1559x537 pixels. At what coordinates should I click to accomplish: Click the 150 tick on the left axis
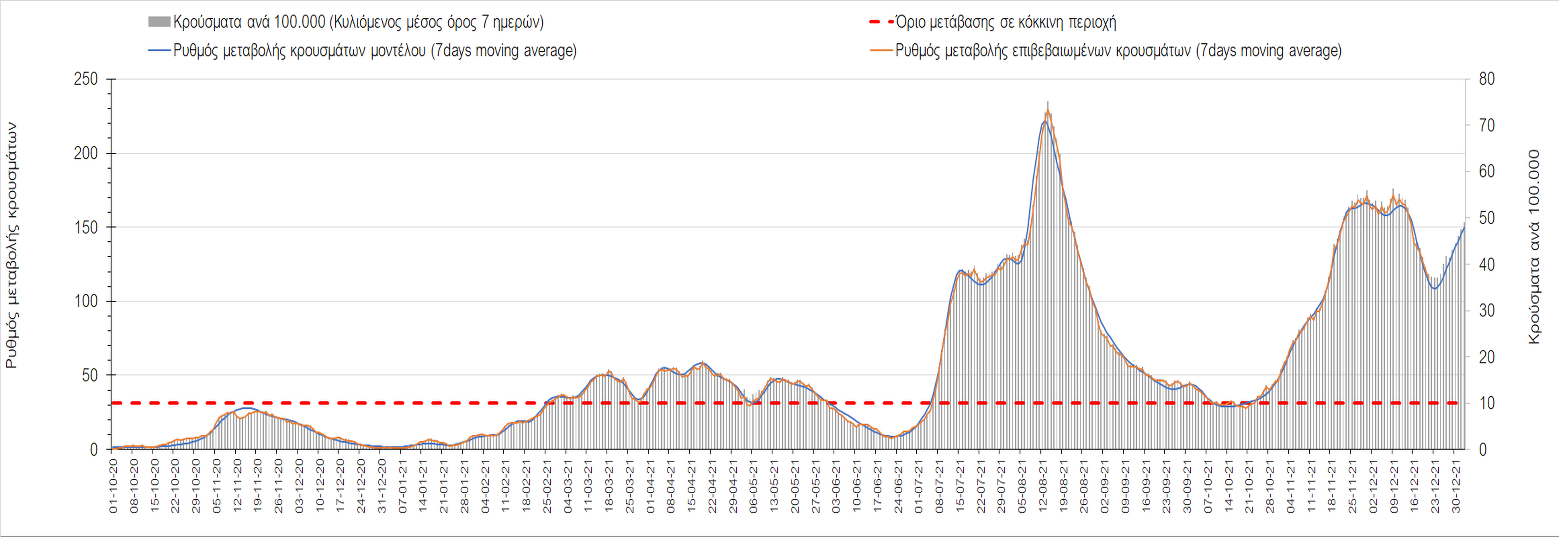pyautogui.click(x=85, y=228)
